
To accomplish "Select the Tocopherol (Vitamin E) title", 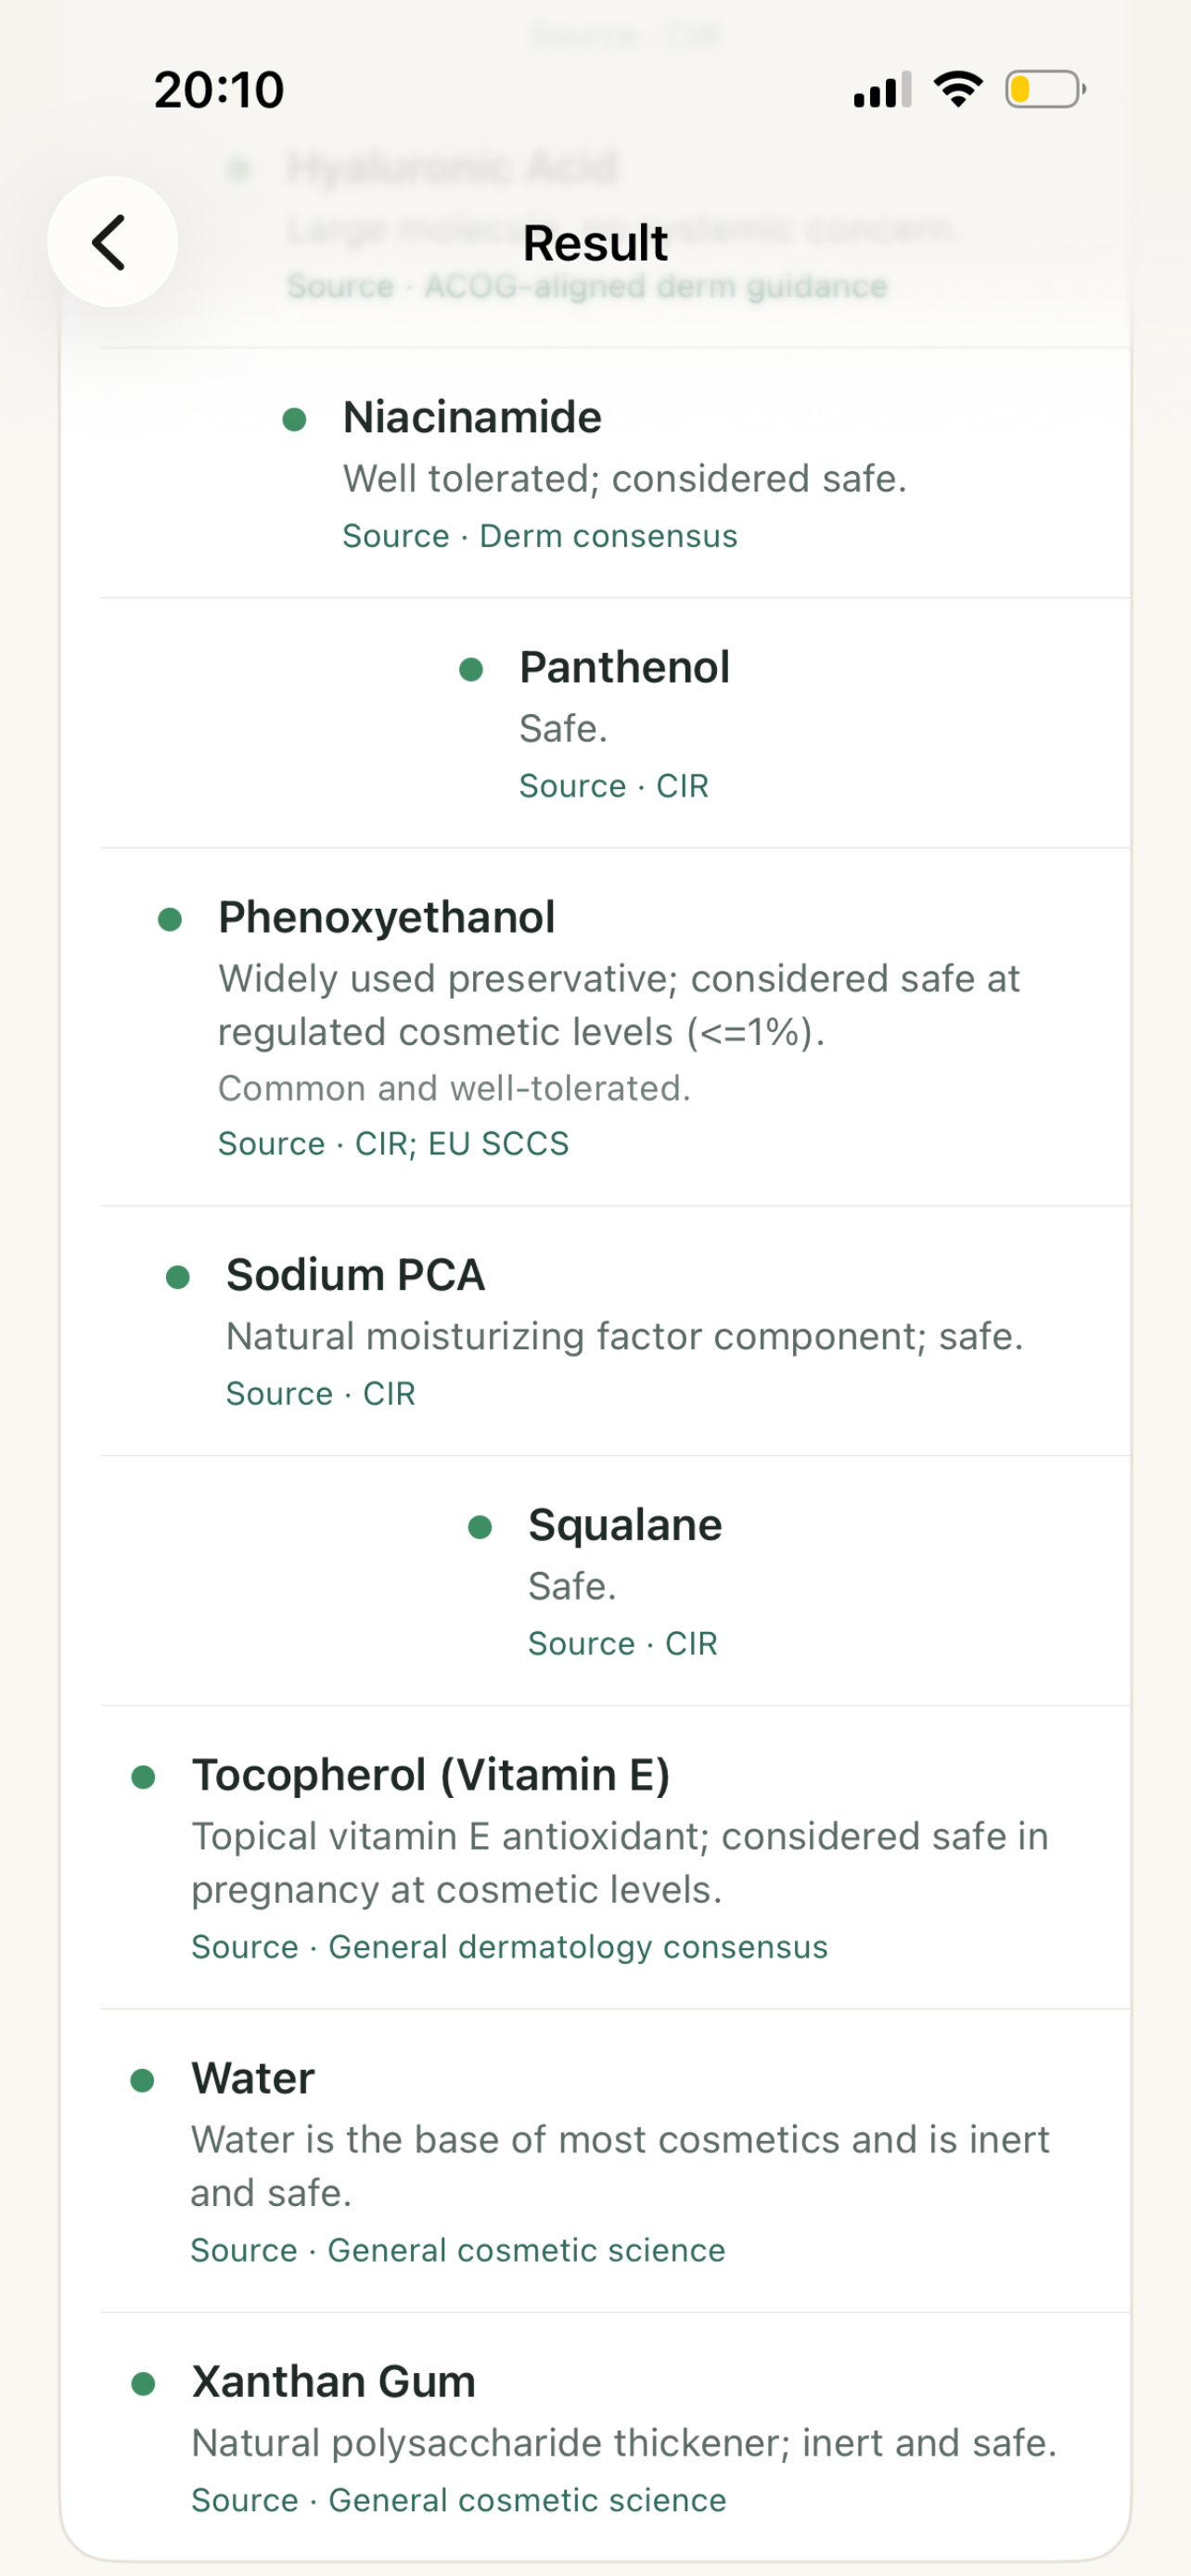I will (x=431, y=1775).
